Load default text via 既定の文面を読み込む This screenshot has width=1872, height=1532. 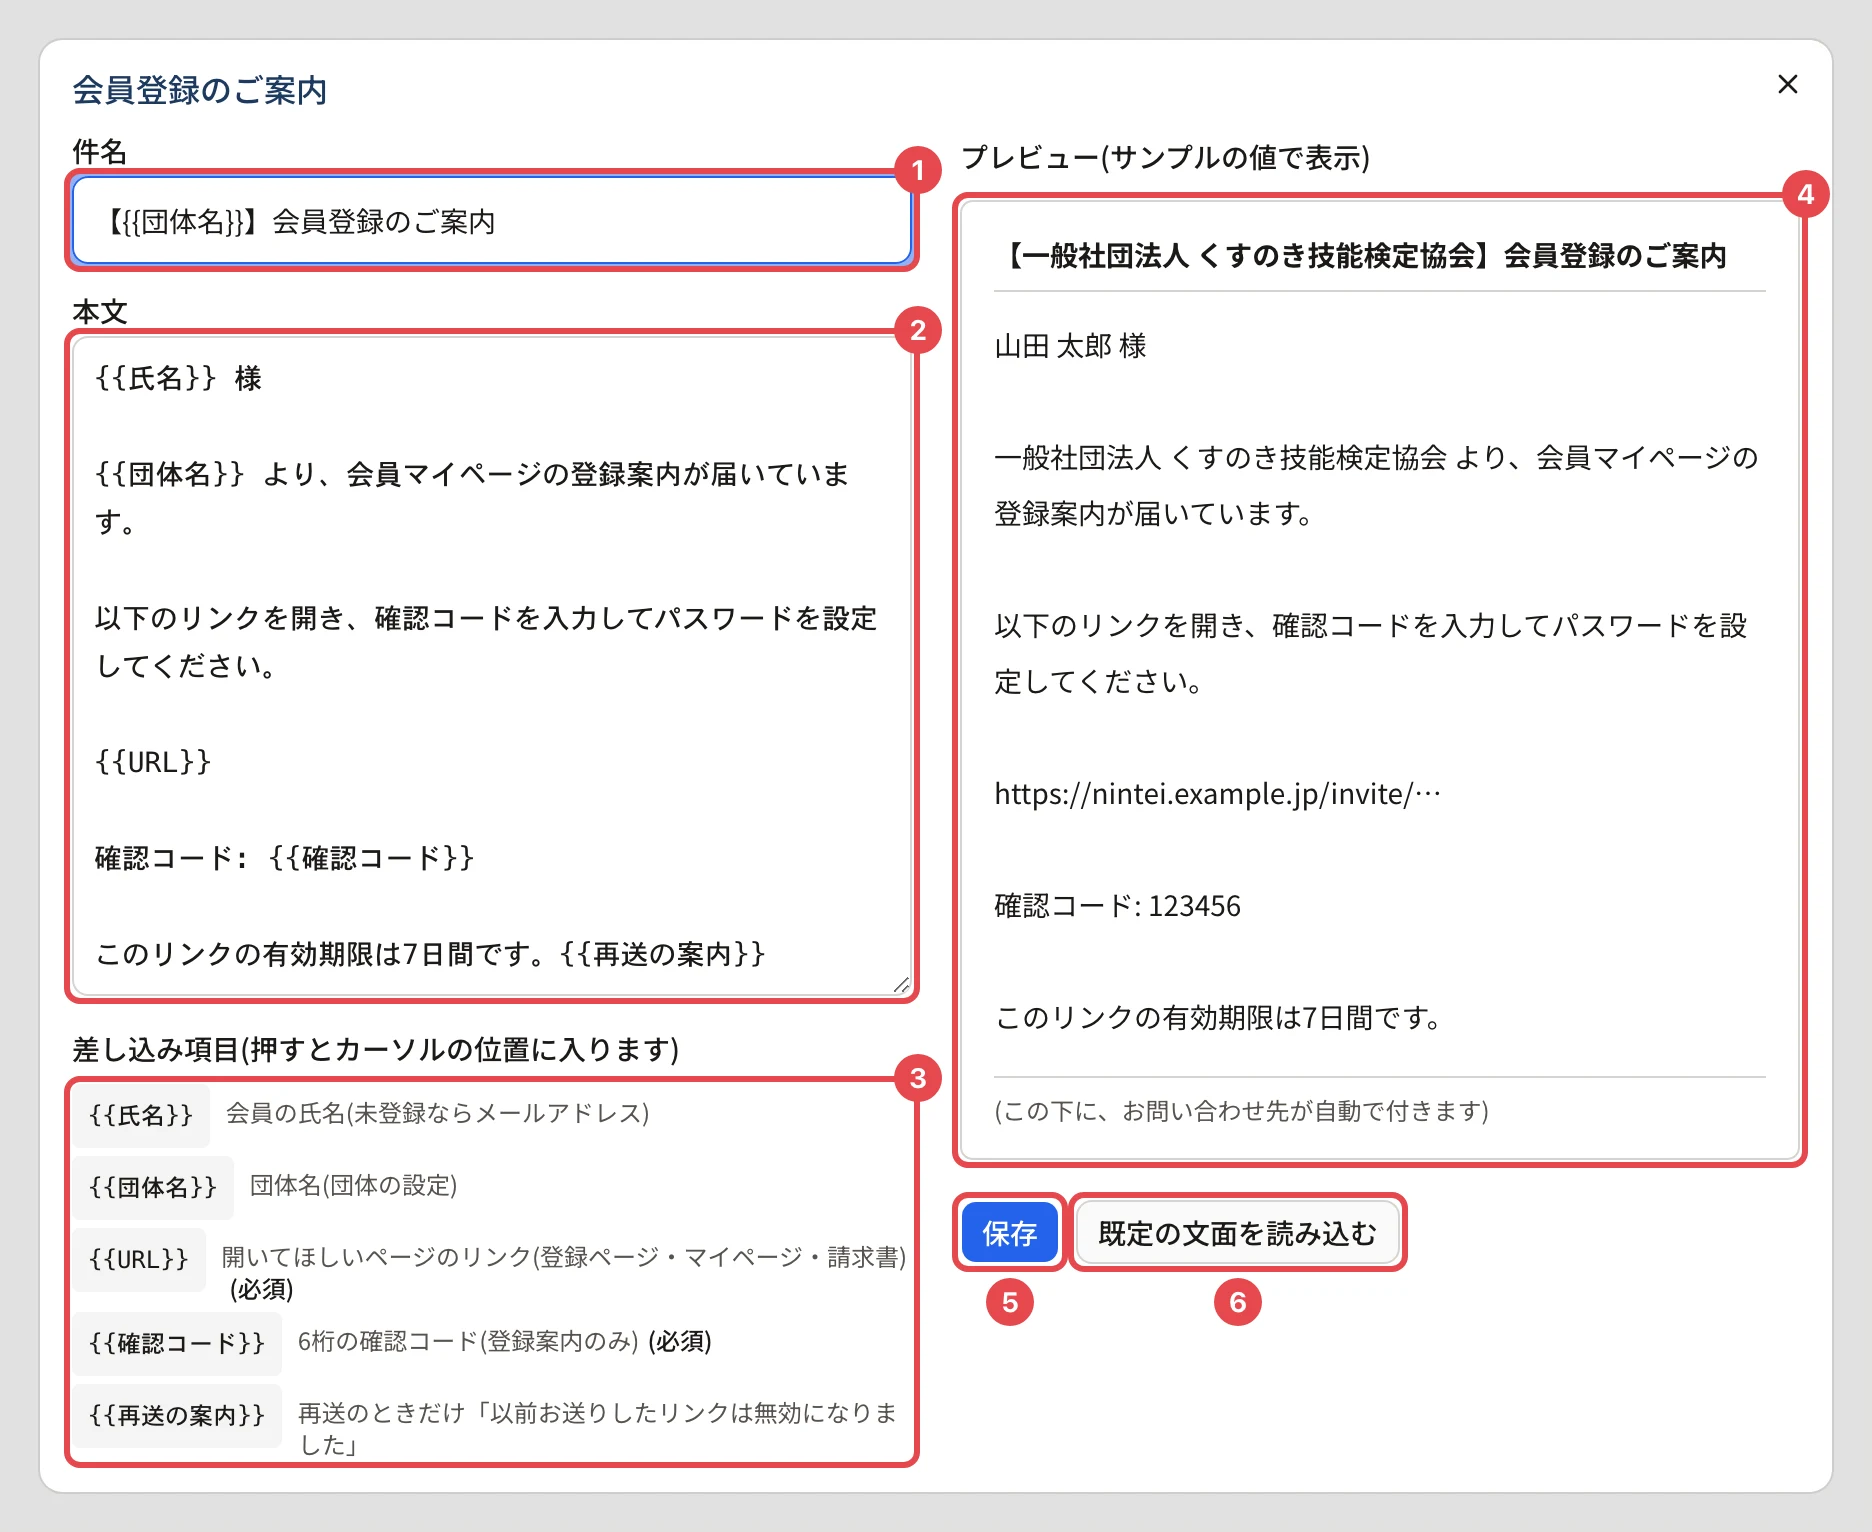tap(1237, 1233)
